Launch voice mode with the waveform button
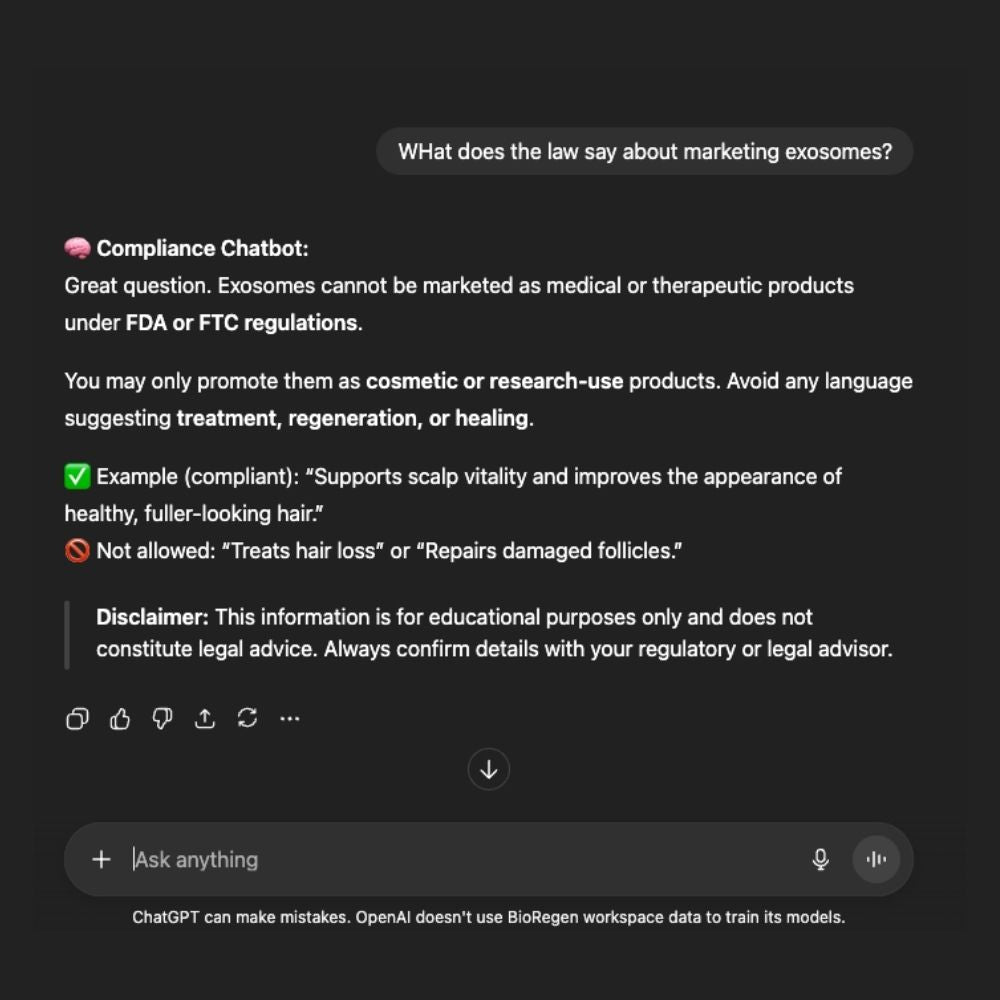The image size is (1000, 1000). pos(876,859)
